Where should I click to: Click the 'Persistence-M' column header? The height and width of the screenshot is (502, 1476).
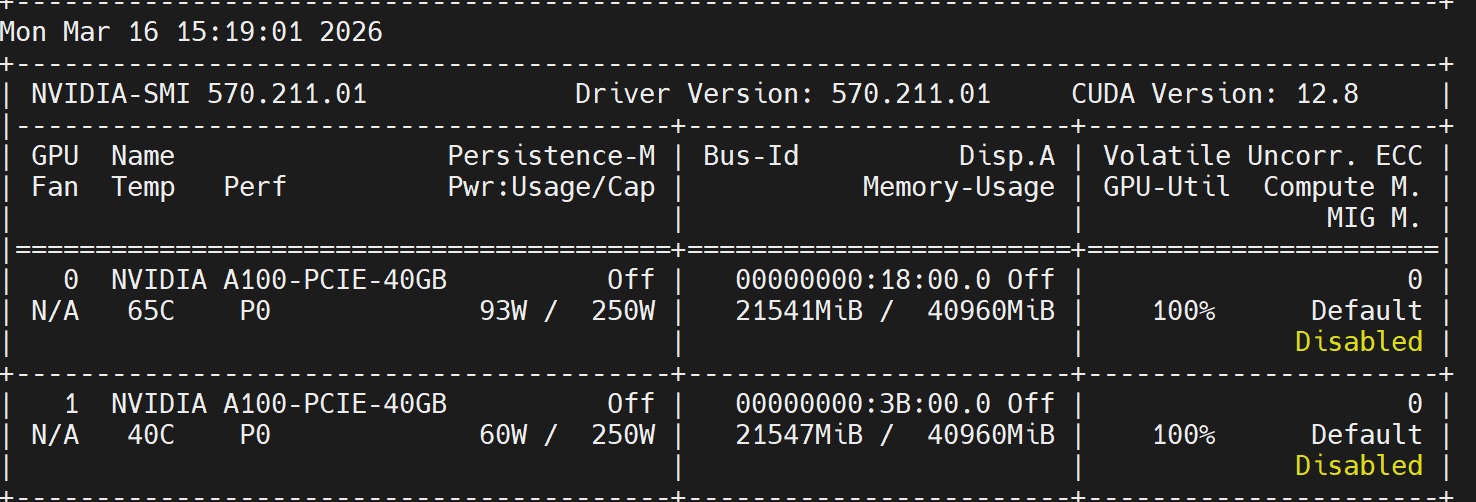(x=551, y=156)
